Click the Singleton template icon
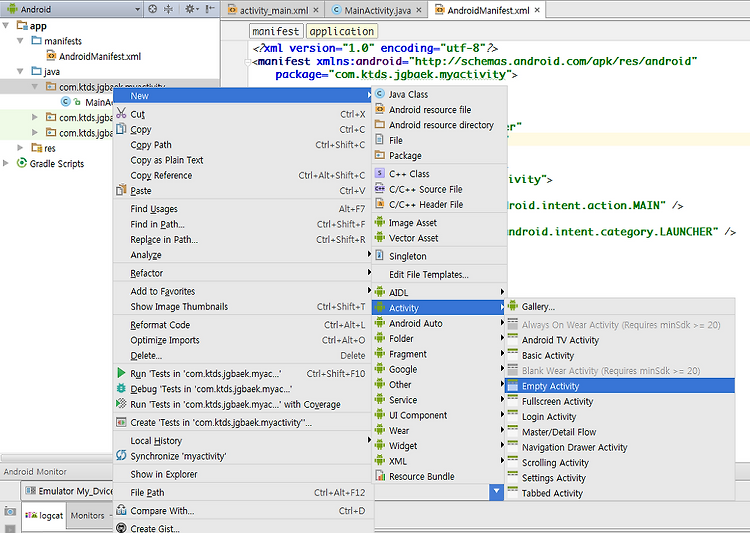This screenshot has width=750, height=533. point(380,255)
